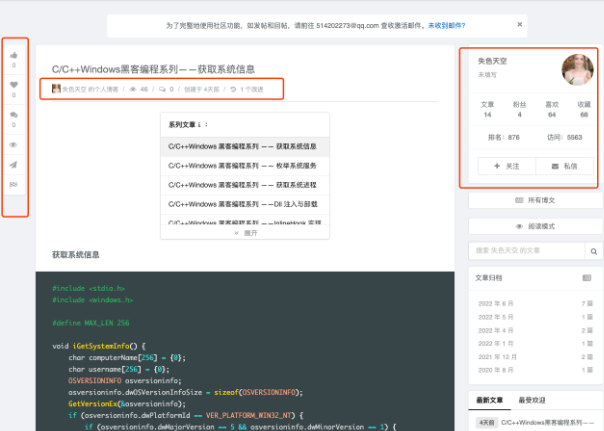Switch to the 最新文章 tab
Image resolution: width=604 pixels, height=431 pixels.
pos(490,400)
